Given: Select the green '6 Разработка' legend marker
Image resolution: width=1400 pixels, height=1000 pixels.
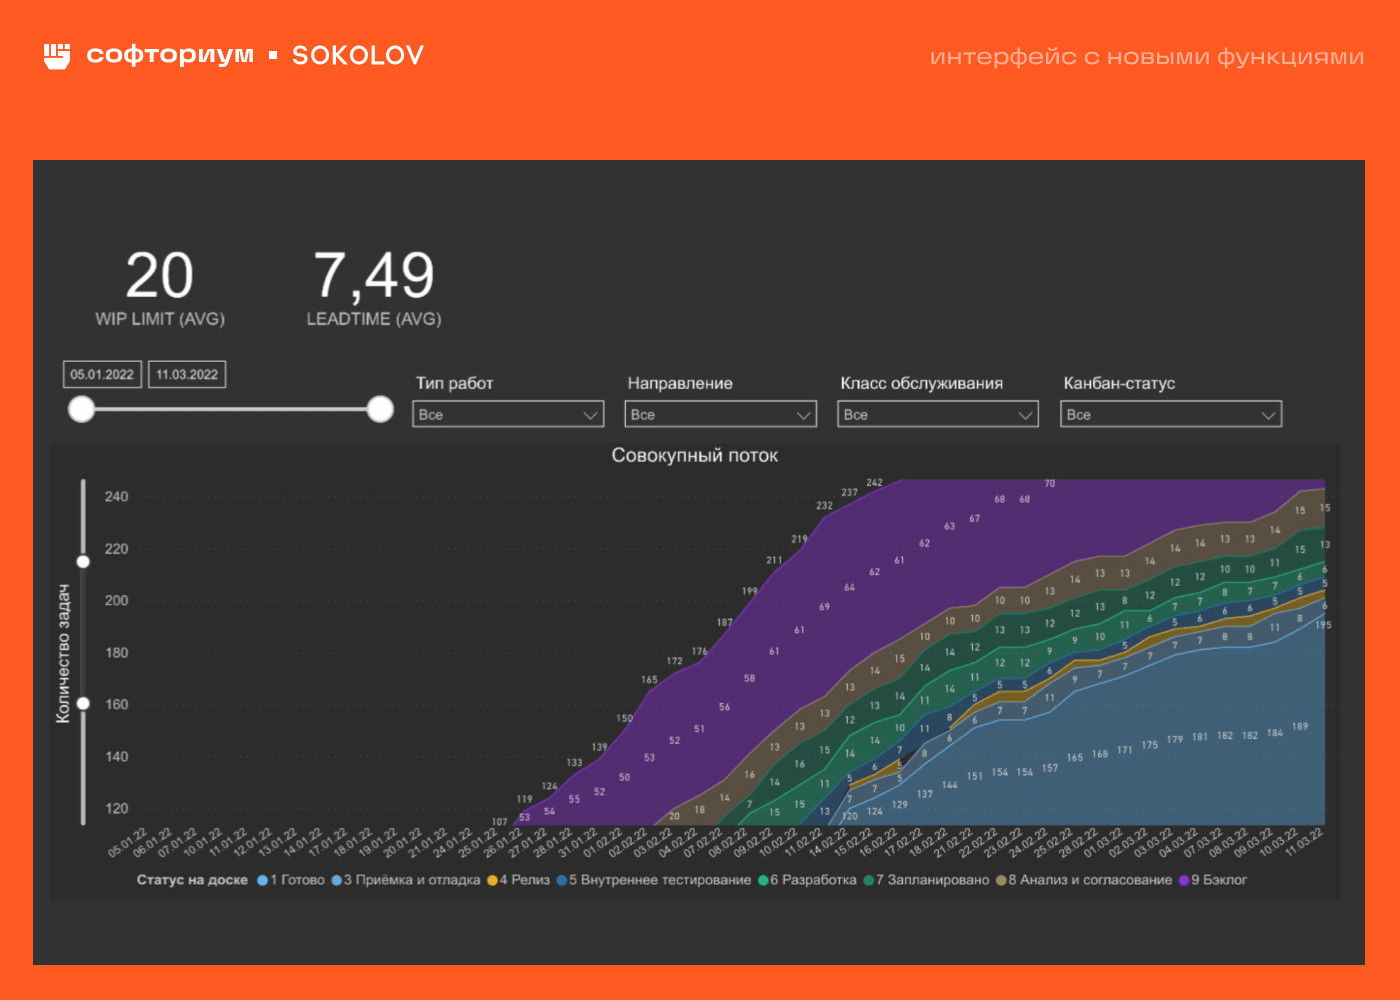Looking at the screenshot, I should (x=763, y=880).
